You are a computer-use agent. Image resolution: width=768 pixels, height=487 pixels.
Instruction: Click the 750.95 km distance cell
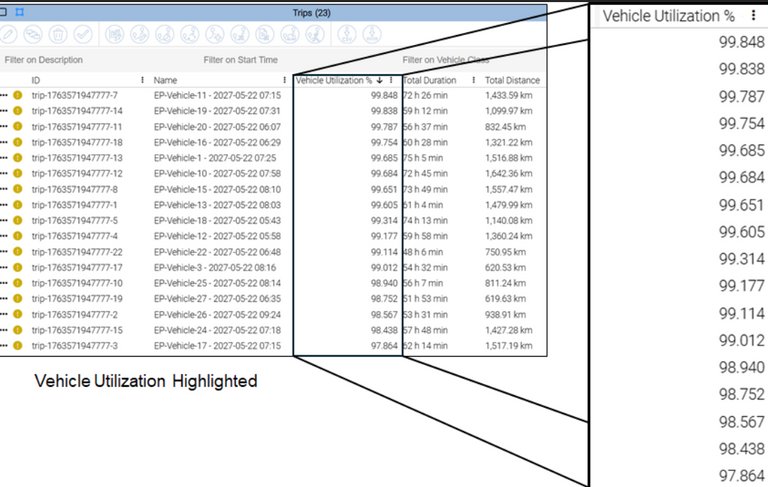pos(505,251)
